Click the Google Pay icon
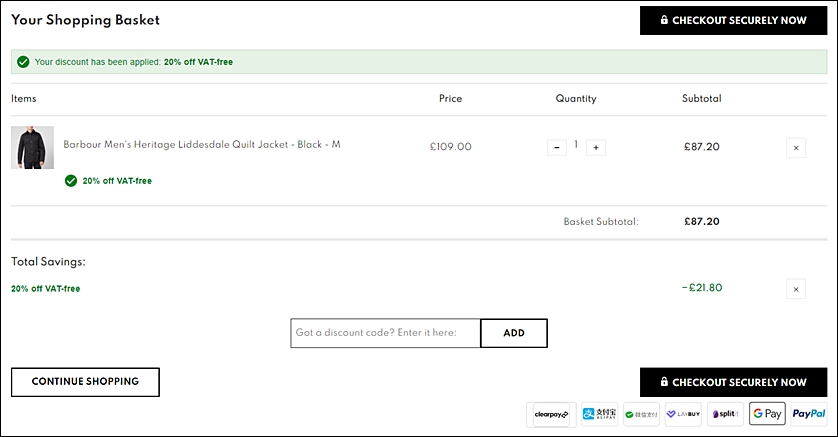This screenshot has height=437, width=838. tap(767, 413)
